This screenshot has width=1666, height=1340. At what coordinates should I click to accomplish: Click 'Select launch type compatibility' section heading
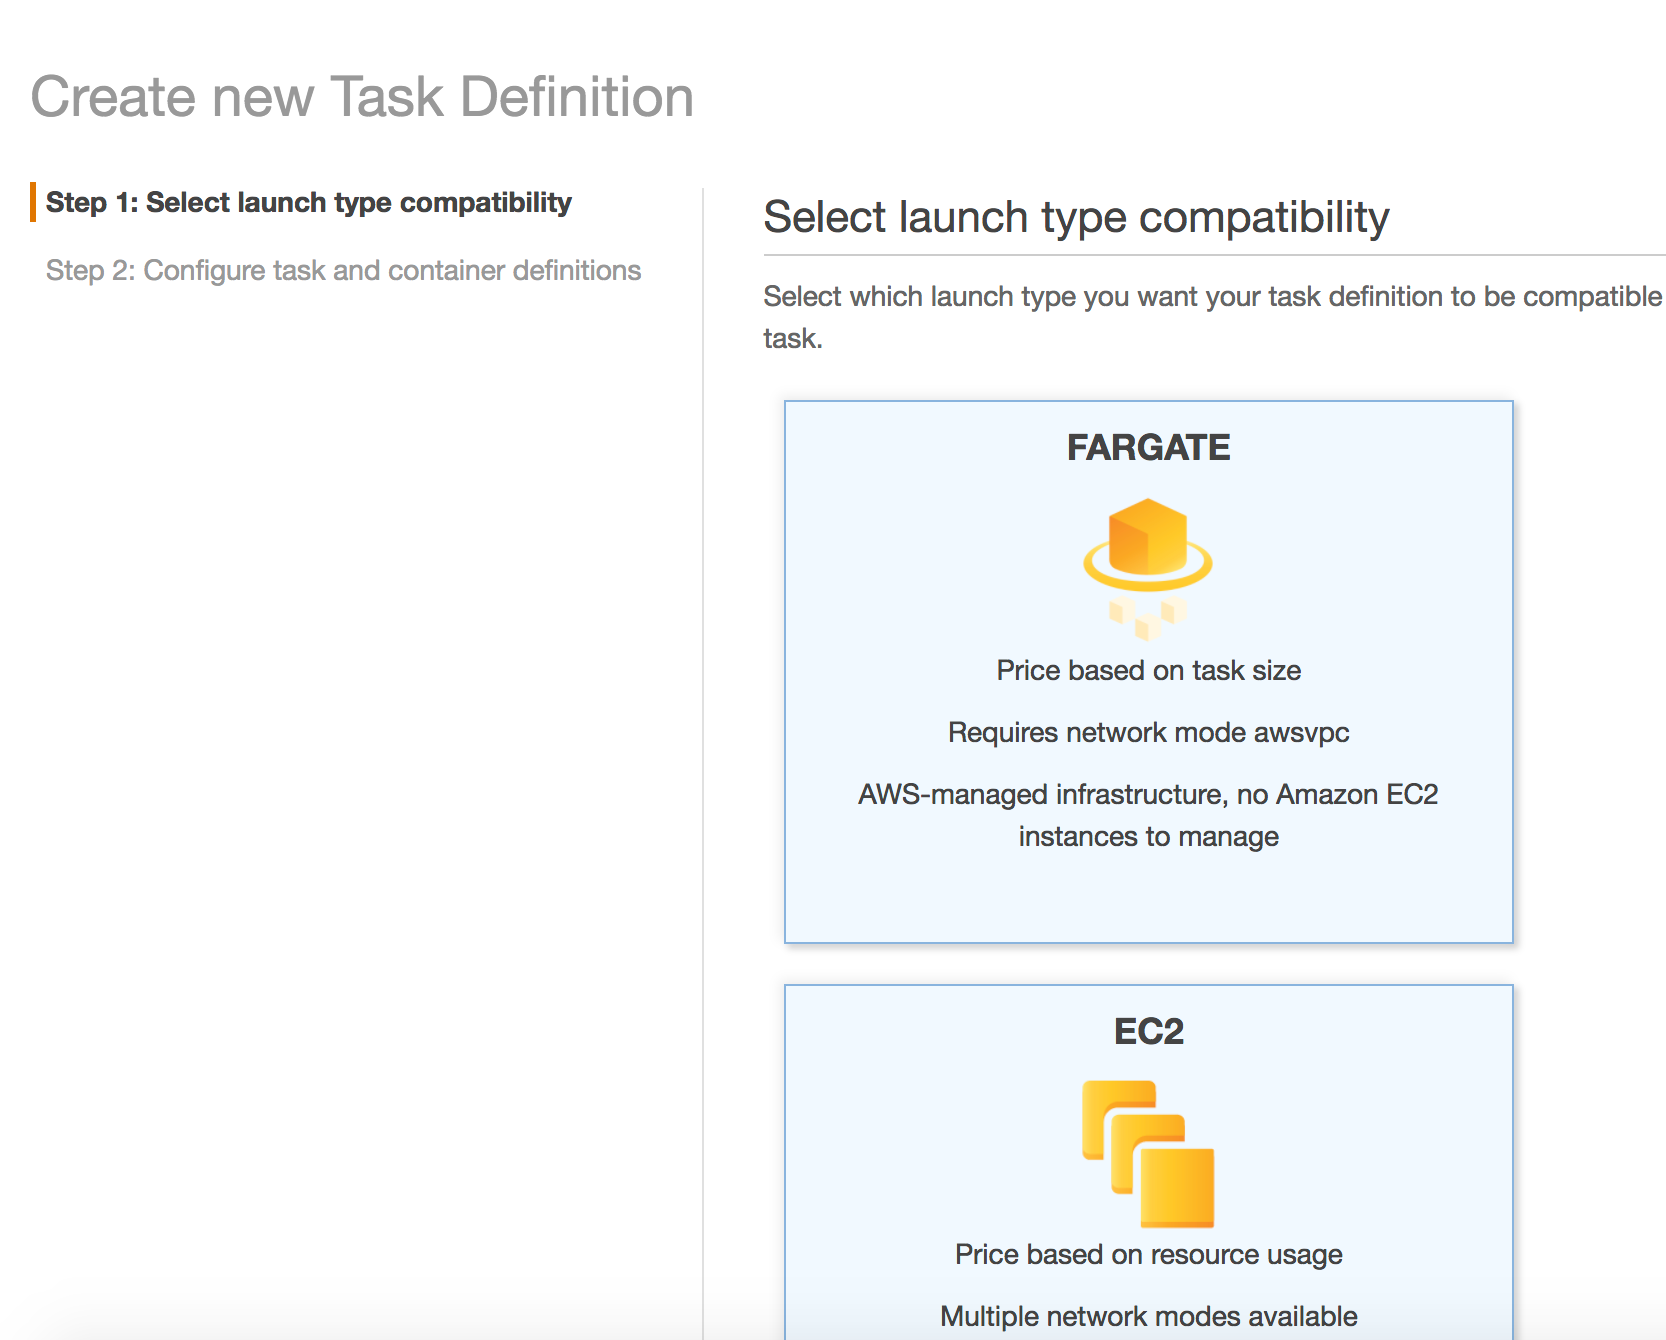pyautogui.click(x=1076, y=218)
